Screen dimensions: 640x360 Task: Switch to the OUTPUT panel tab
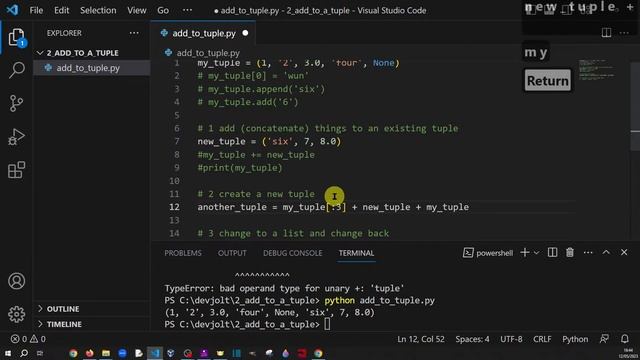[232, 253]
